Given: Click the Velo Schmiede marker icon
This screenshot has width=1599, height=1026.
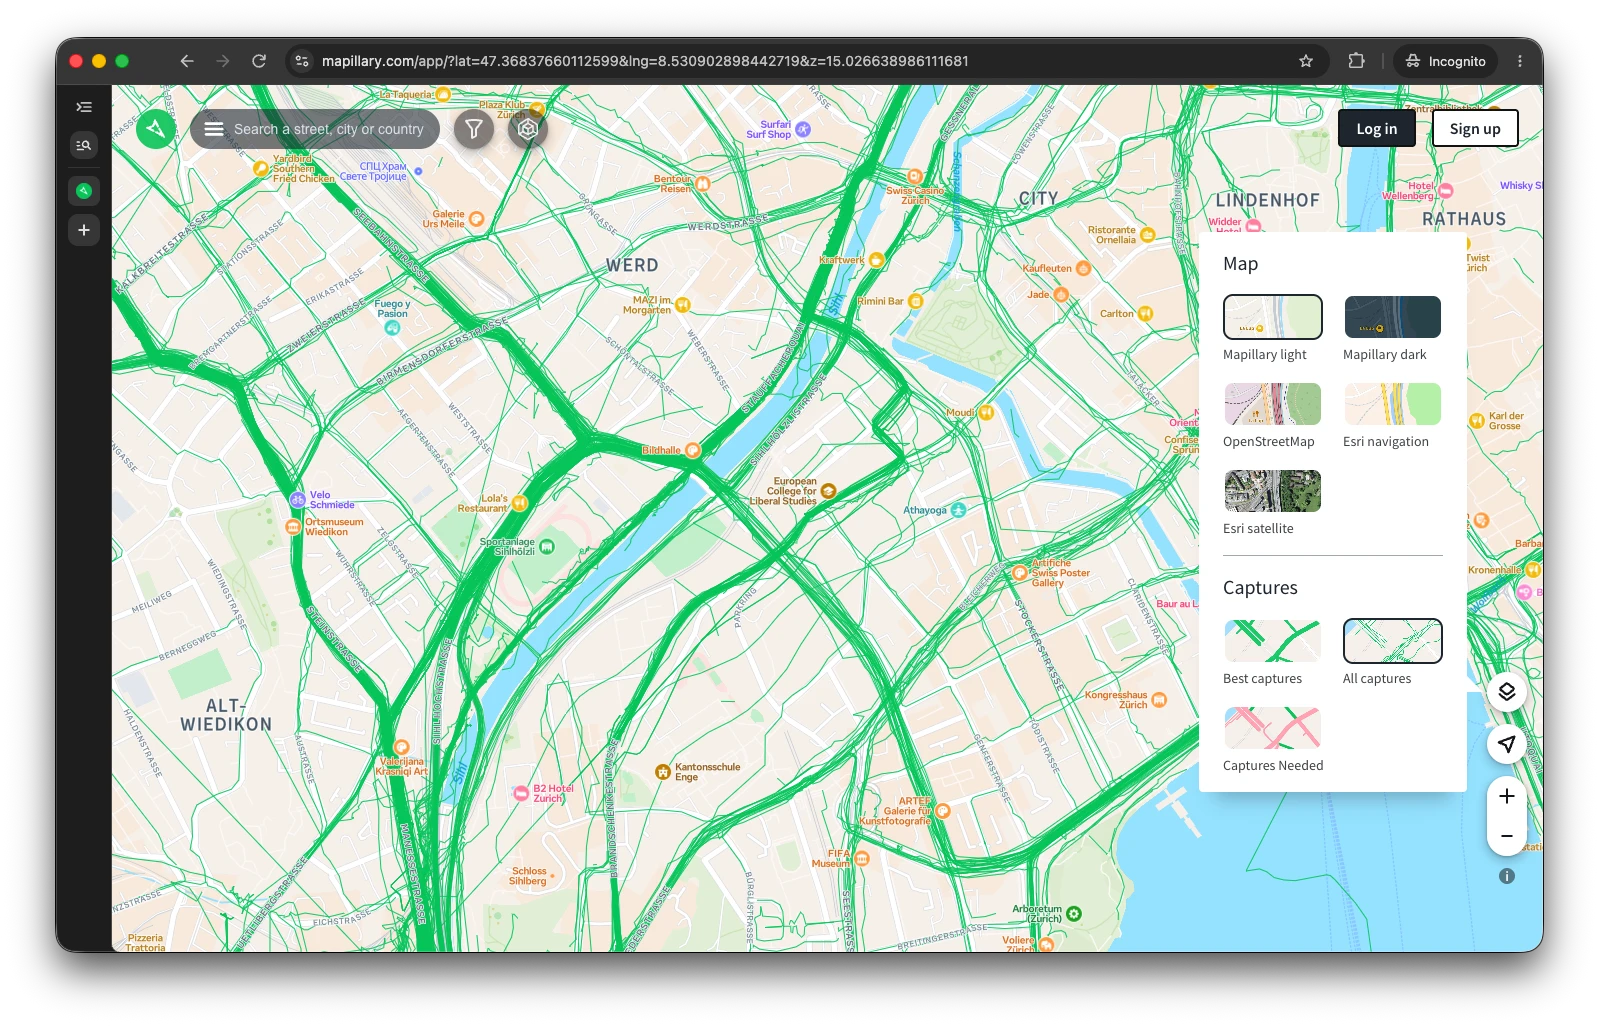Looking at the screenshot, I should click(297, 499).
